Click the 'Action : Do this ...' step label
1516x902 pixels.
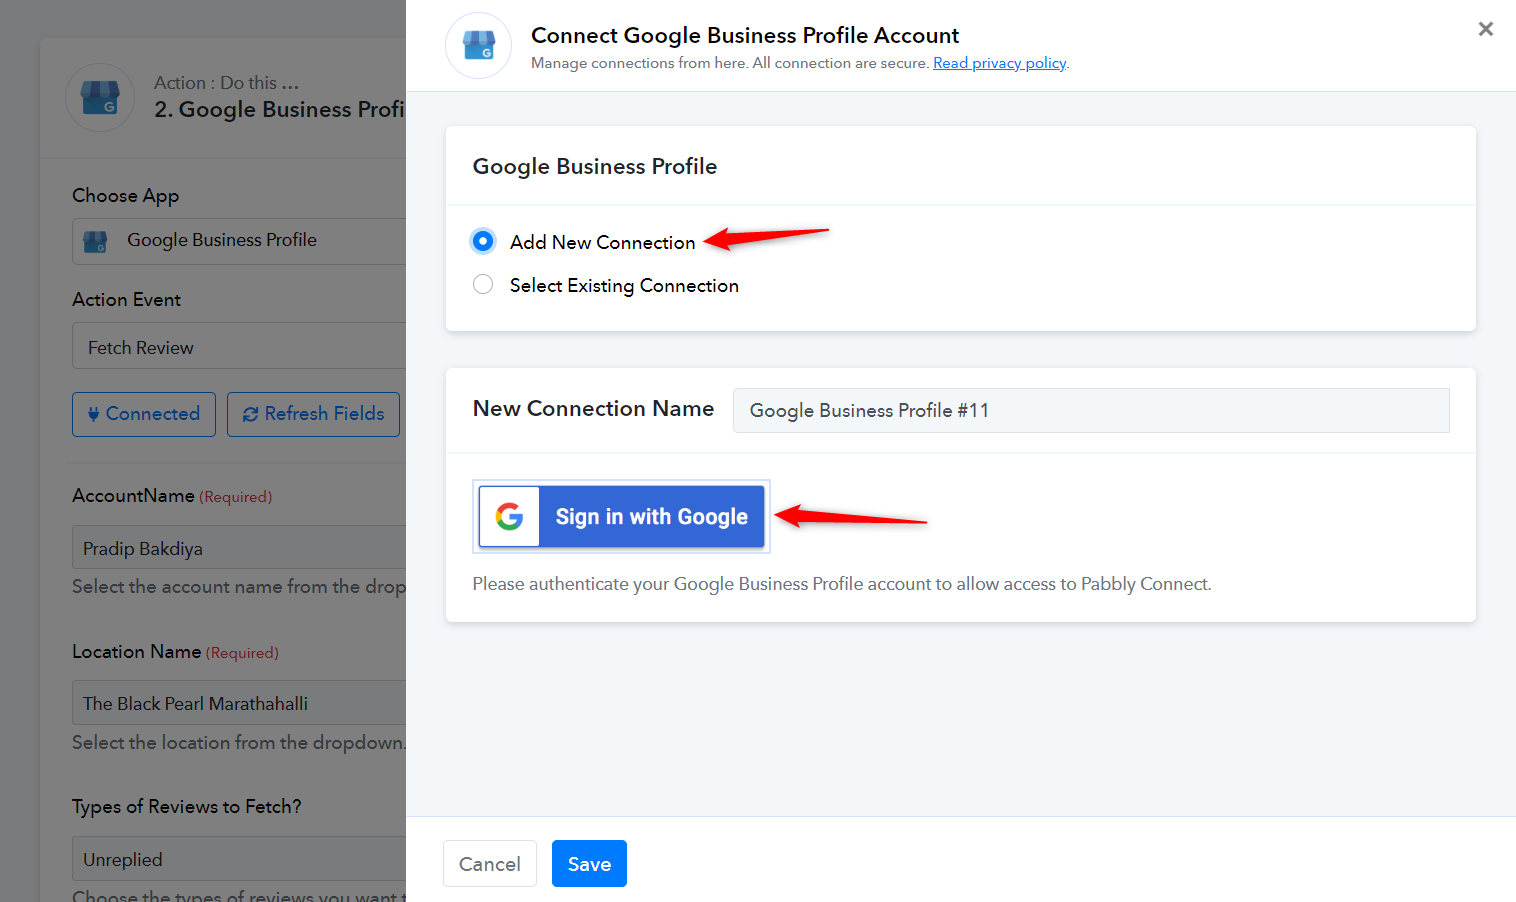(x=226, y=83)
